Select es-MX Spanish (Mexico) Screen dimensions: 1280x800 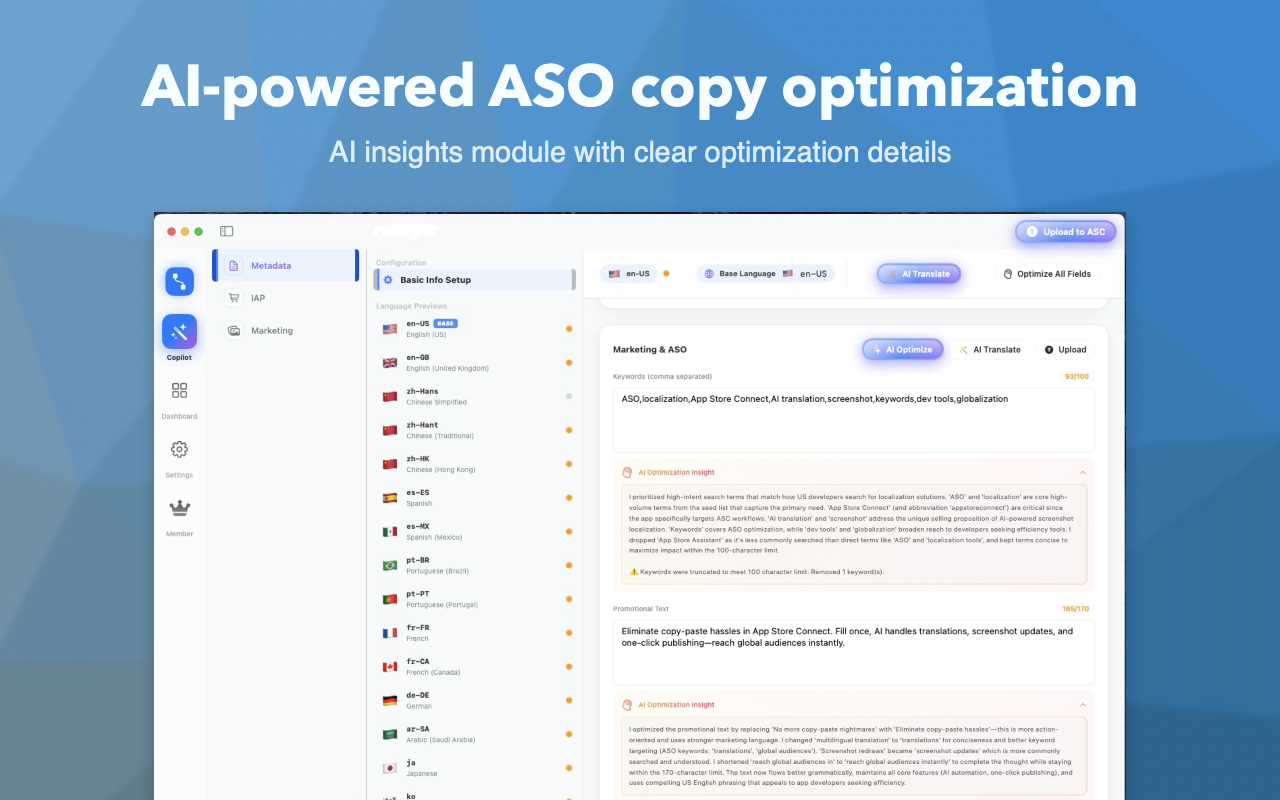(x=476, y=532)
